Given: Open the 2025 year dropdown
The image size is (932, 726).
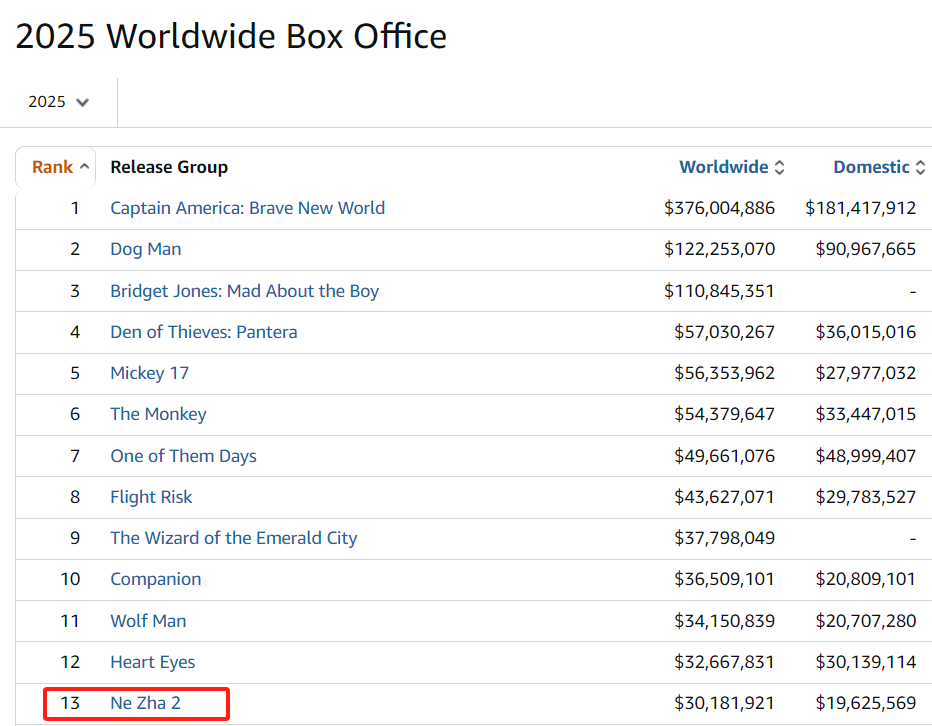Looking at the screenshot, I should 58,102.
